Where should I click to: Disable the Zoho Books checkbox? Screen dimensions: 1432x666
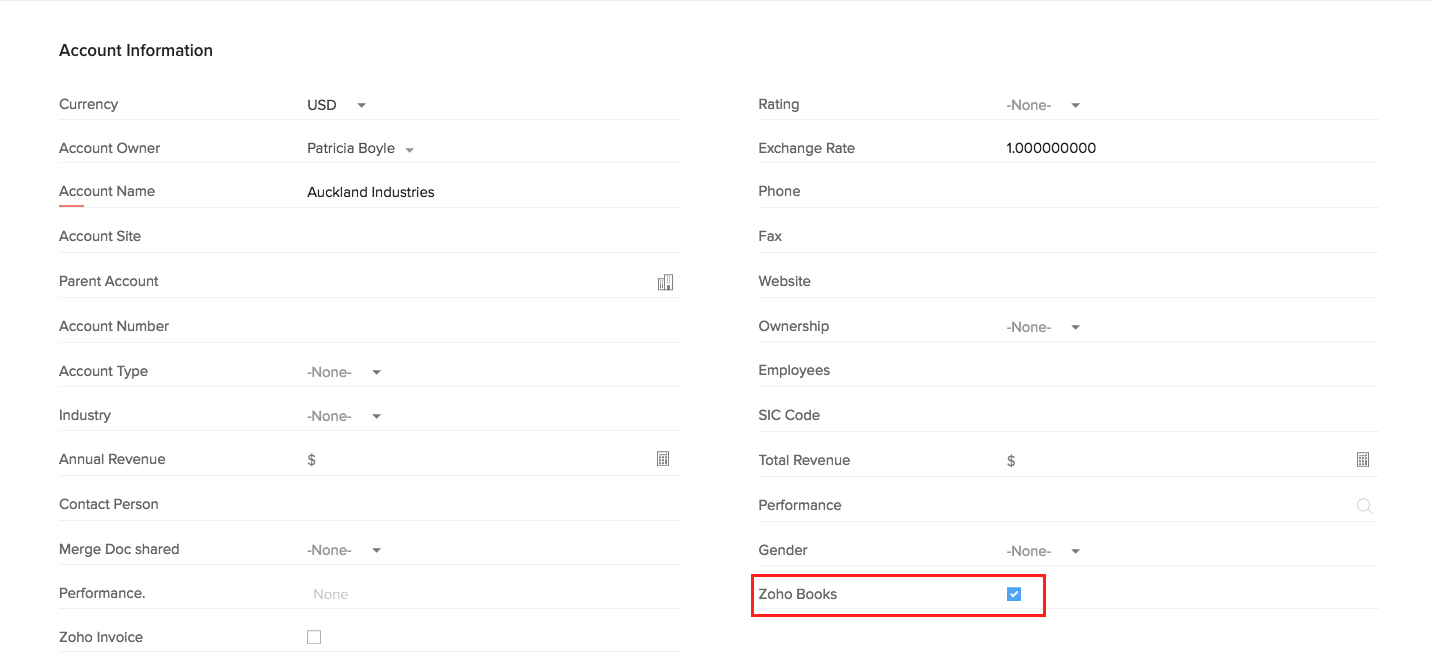(1013, 593)
